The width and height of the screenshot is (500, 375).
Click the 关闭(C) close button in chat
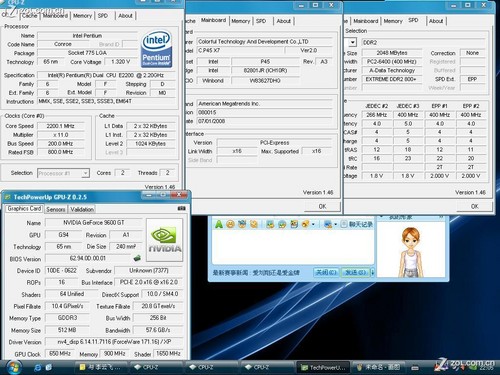326,272
